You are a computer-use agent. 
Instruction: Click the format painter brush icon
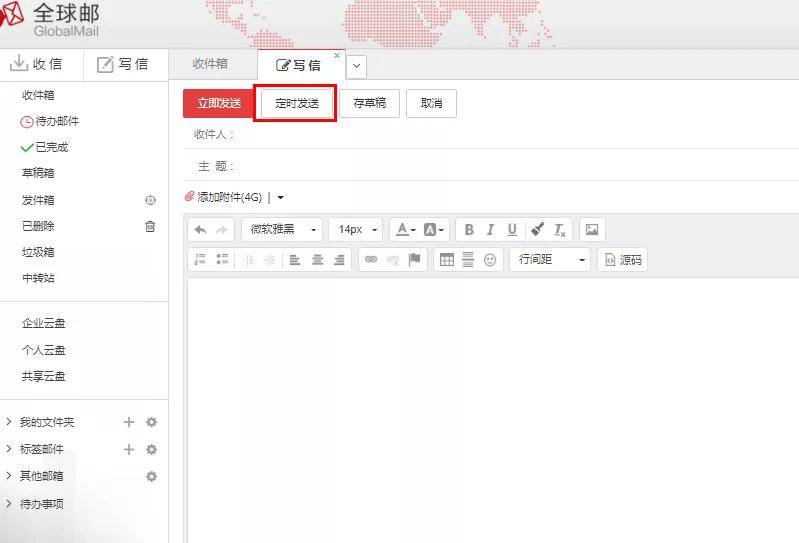537,230
